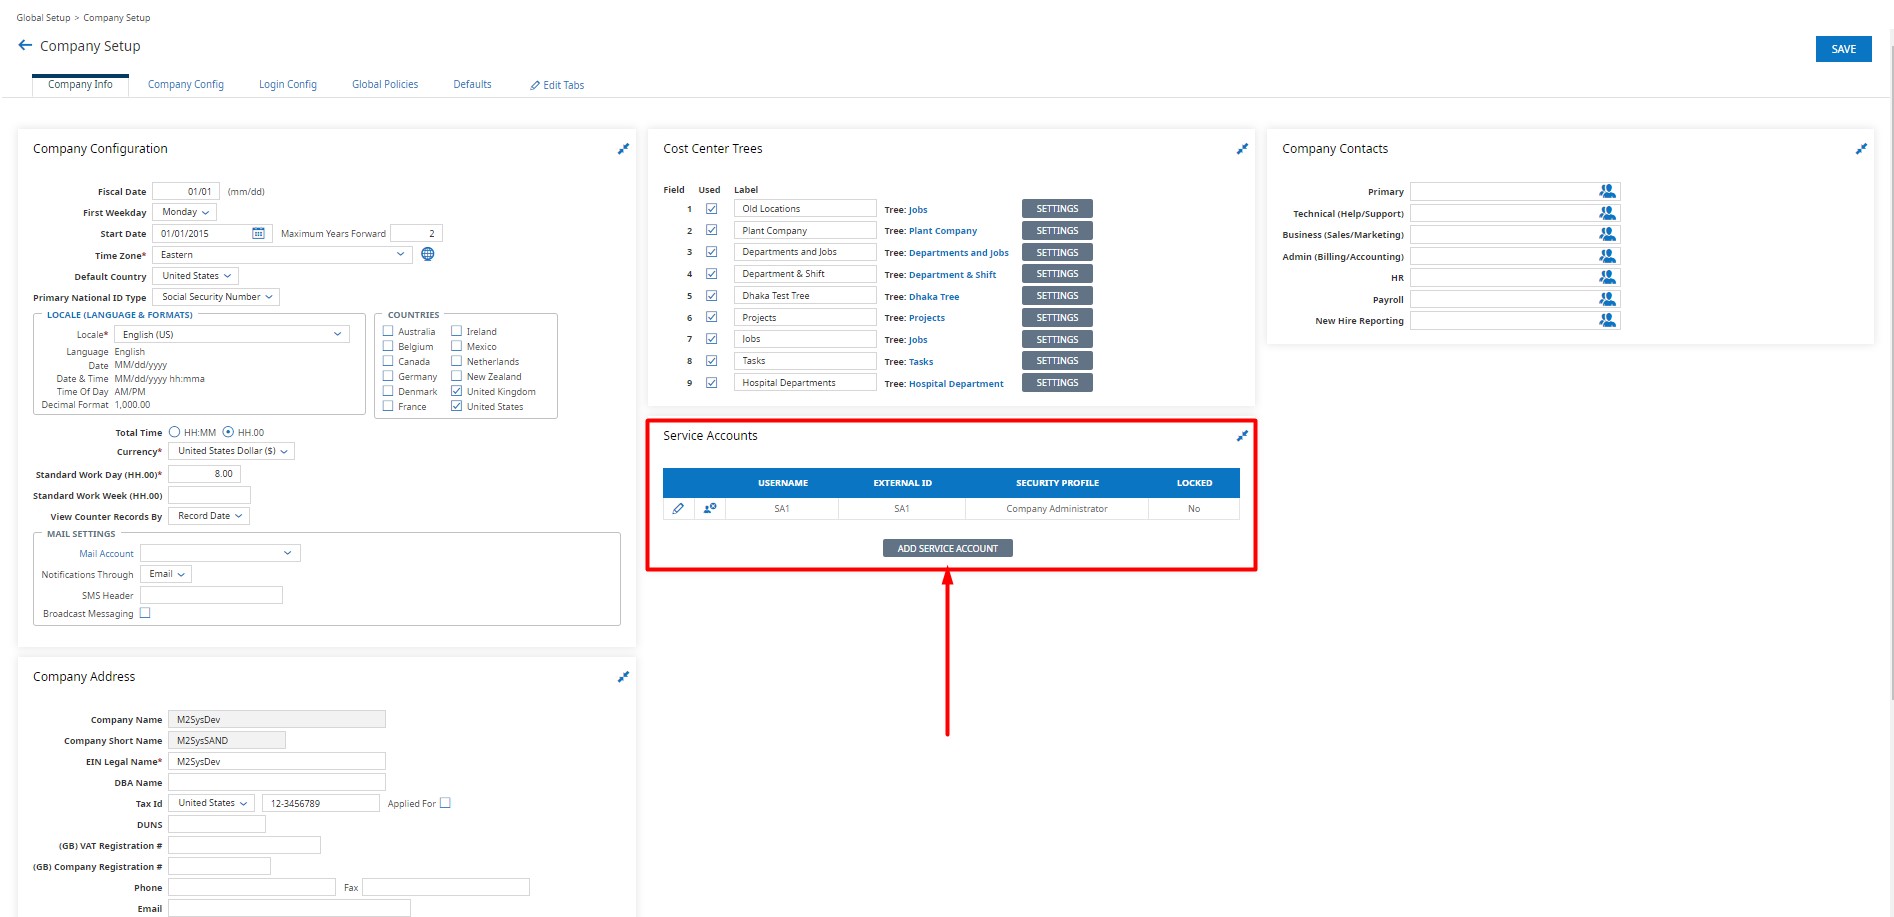Image resolution: width=1894 pixels, height=917 pixels.
Task: Enable the Canada country checkbox
Action: pos(388,361)
